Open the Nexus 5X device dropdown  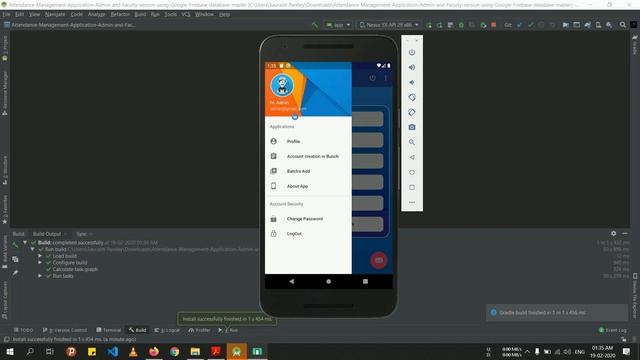pos(389,25)
